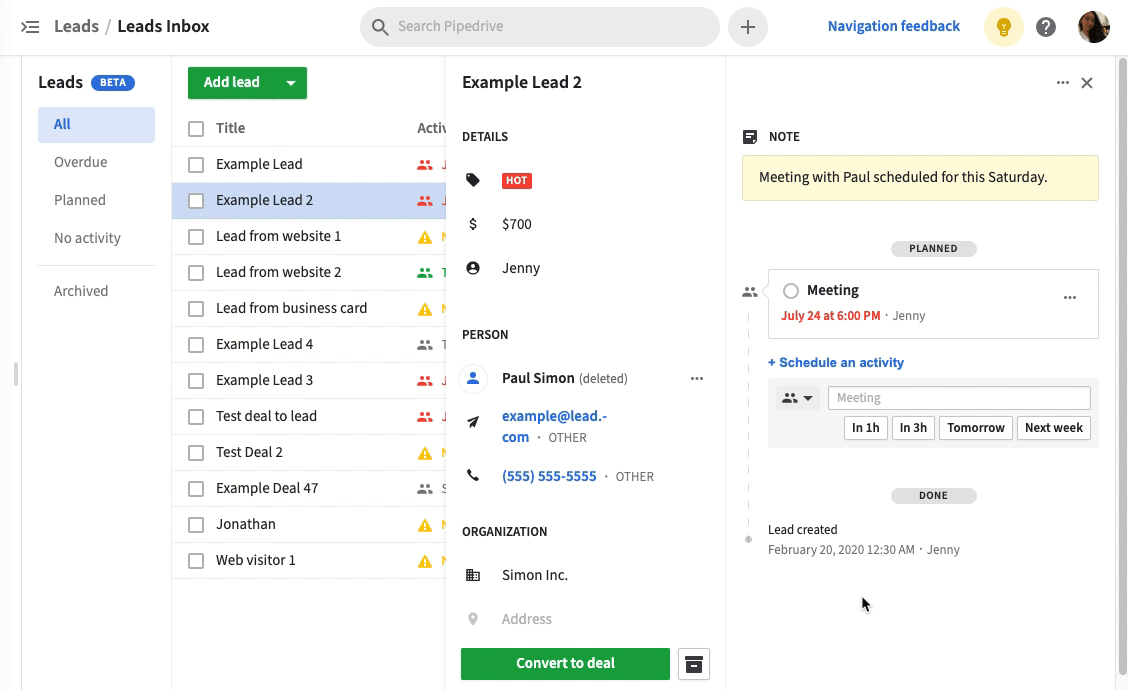This screenshot has width=1128, height=690.
Task: Mark the Meeting activity as done
Action: (791, 291)
